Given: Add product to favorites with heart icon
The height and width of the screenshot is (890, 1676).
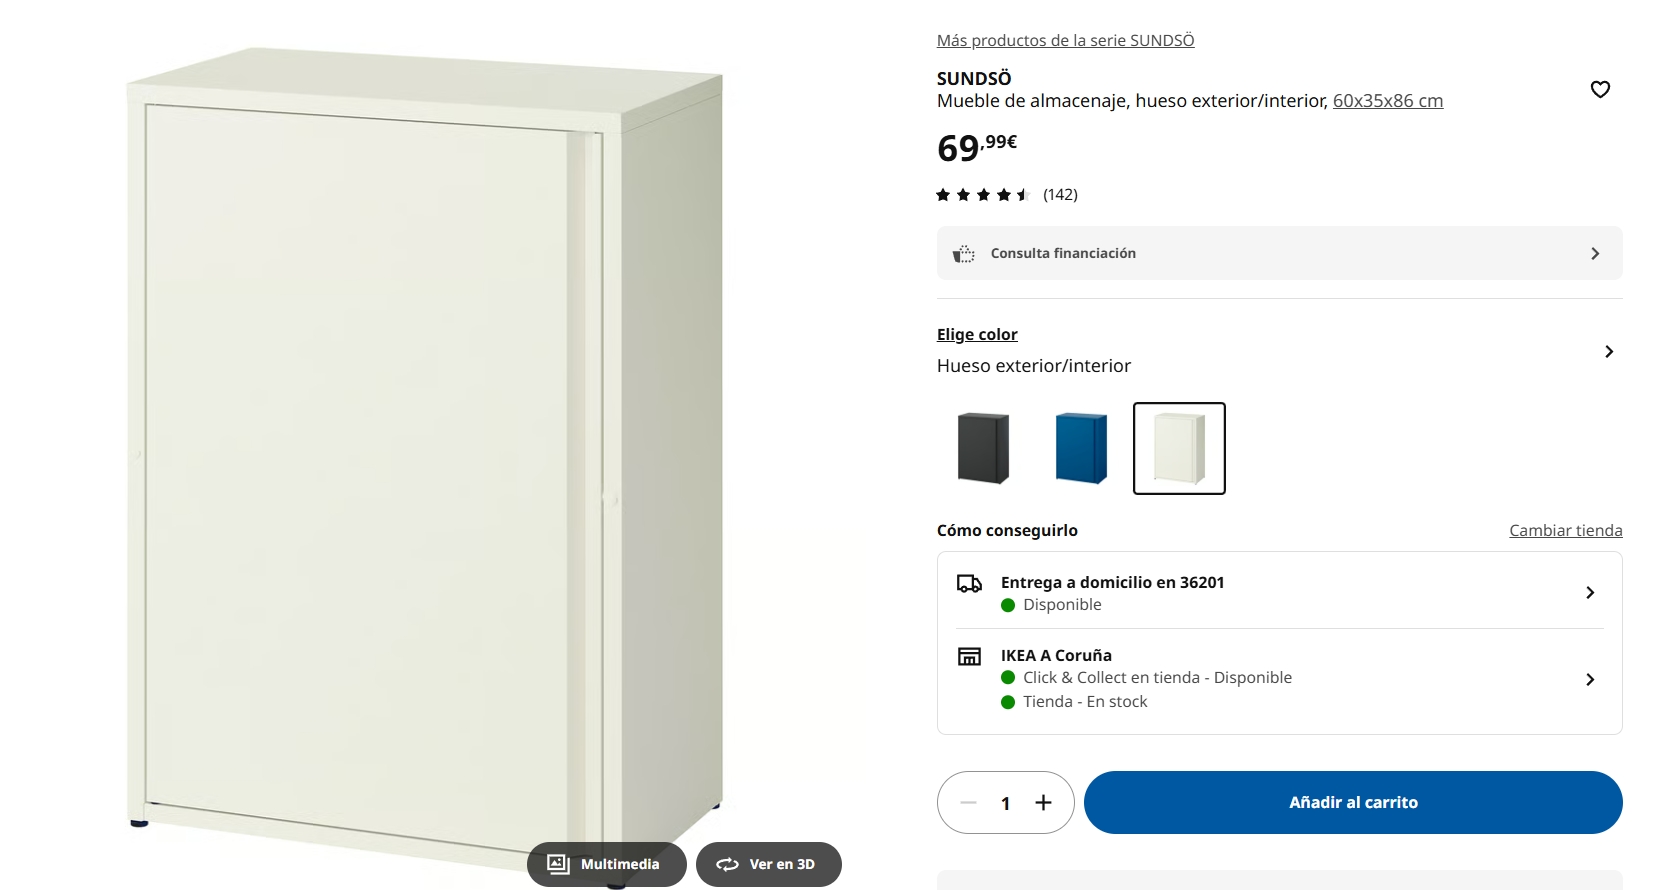Looking at the screenshot, I should 1600,89.
